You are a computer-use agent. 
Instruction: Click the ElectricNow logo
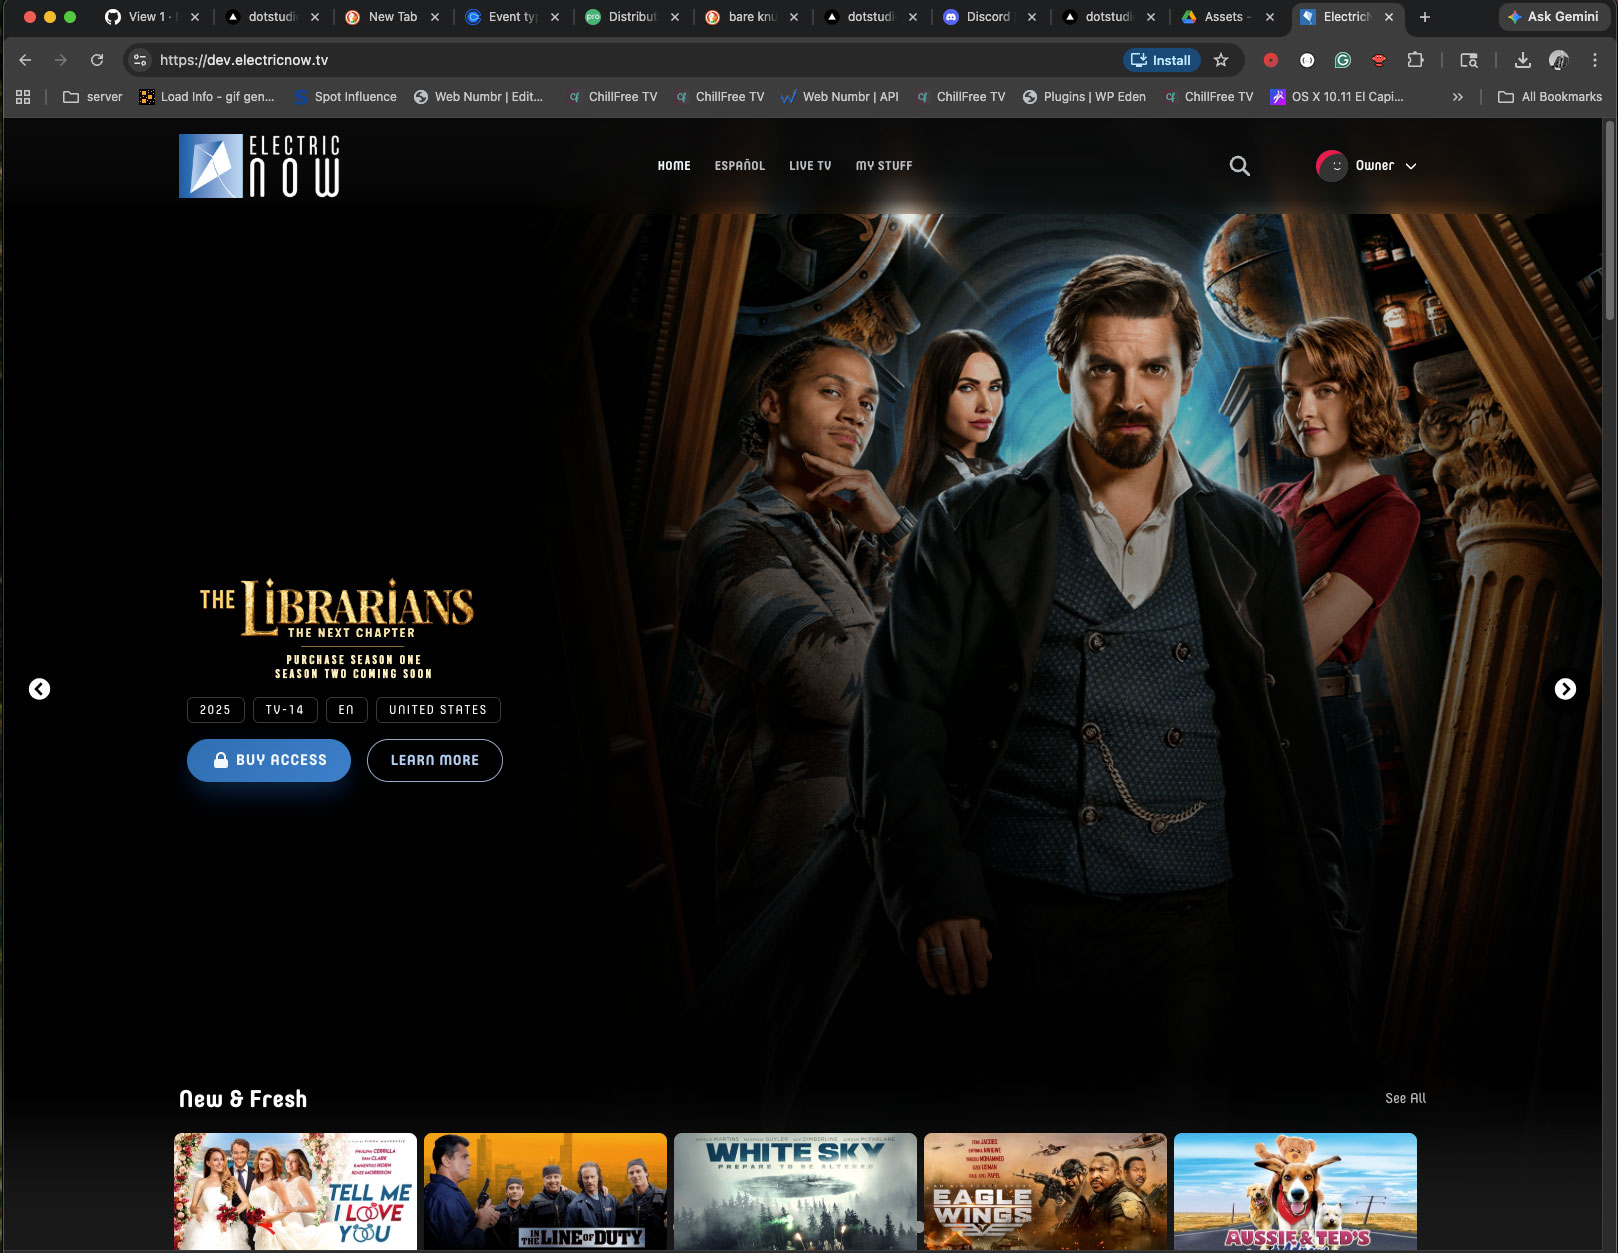[x=258, y=165]
